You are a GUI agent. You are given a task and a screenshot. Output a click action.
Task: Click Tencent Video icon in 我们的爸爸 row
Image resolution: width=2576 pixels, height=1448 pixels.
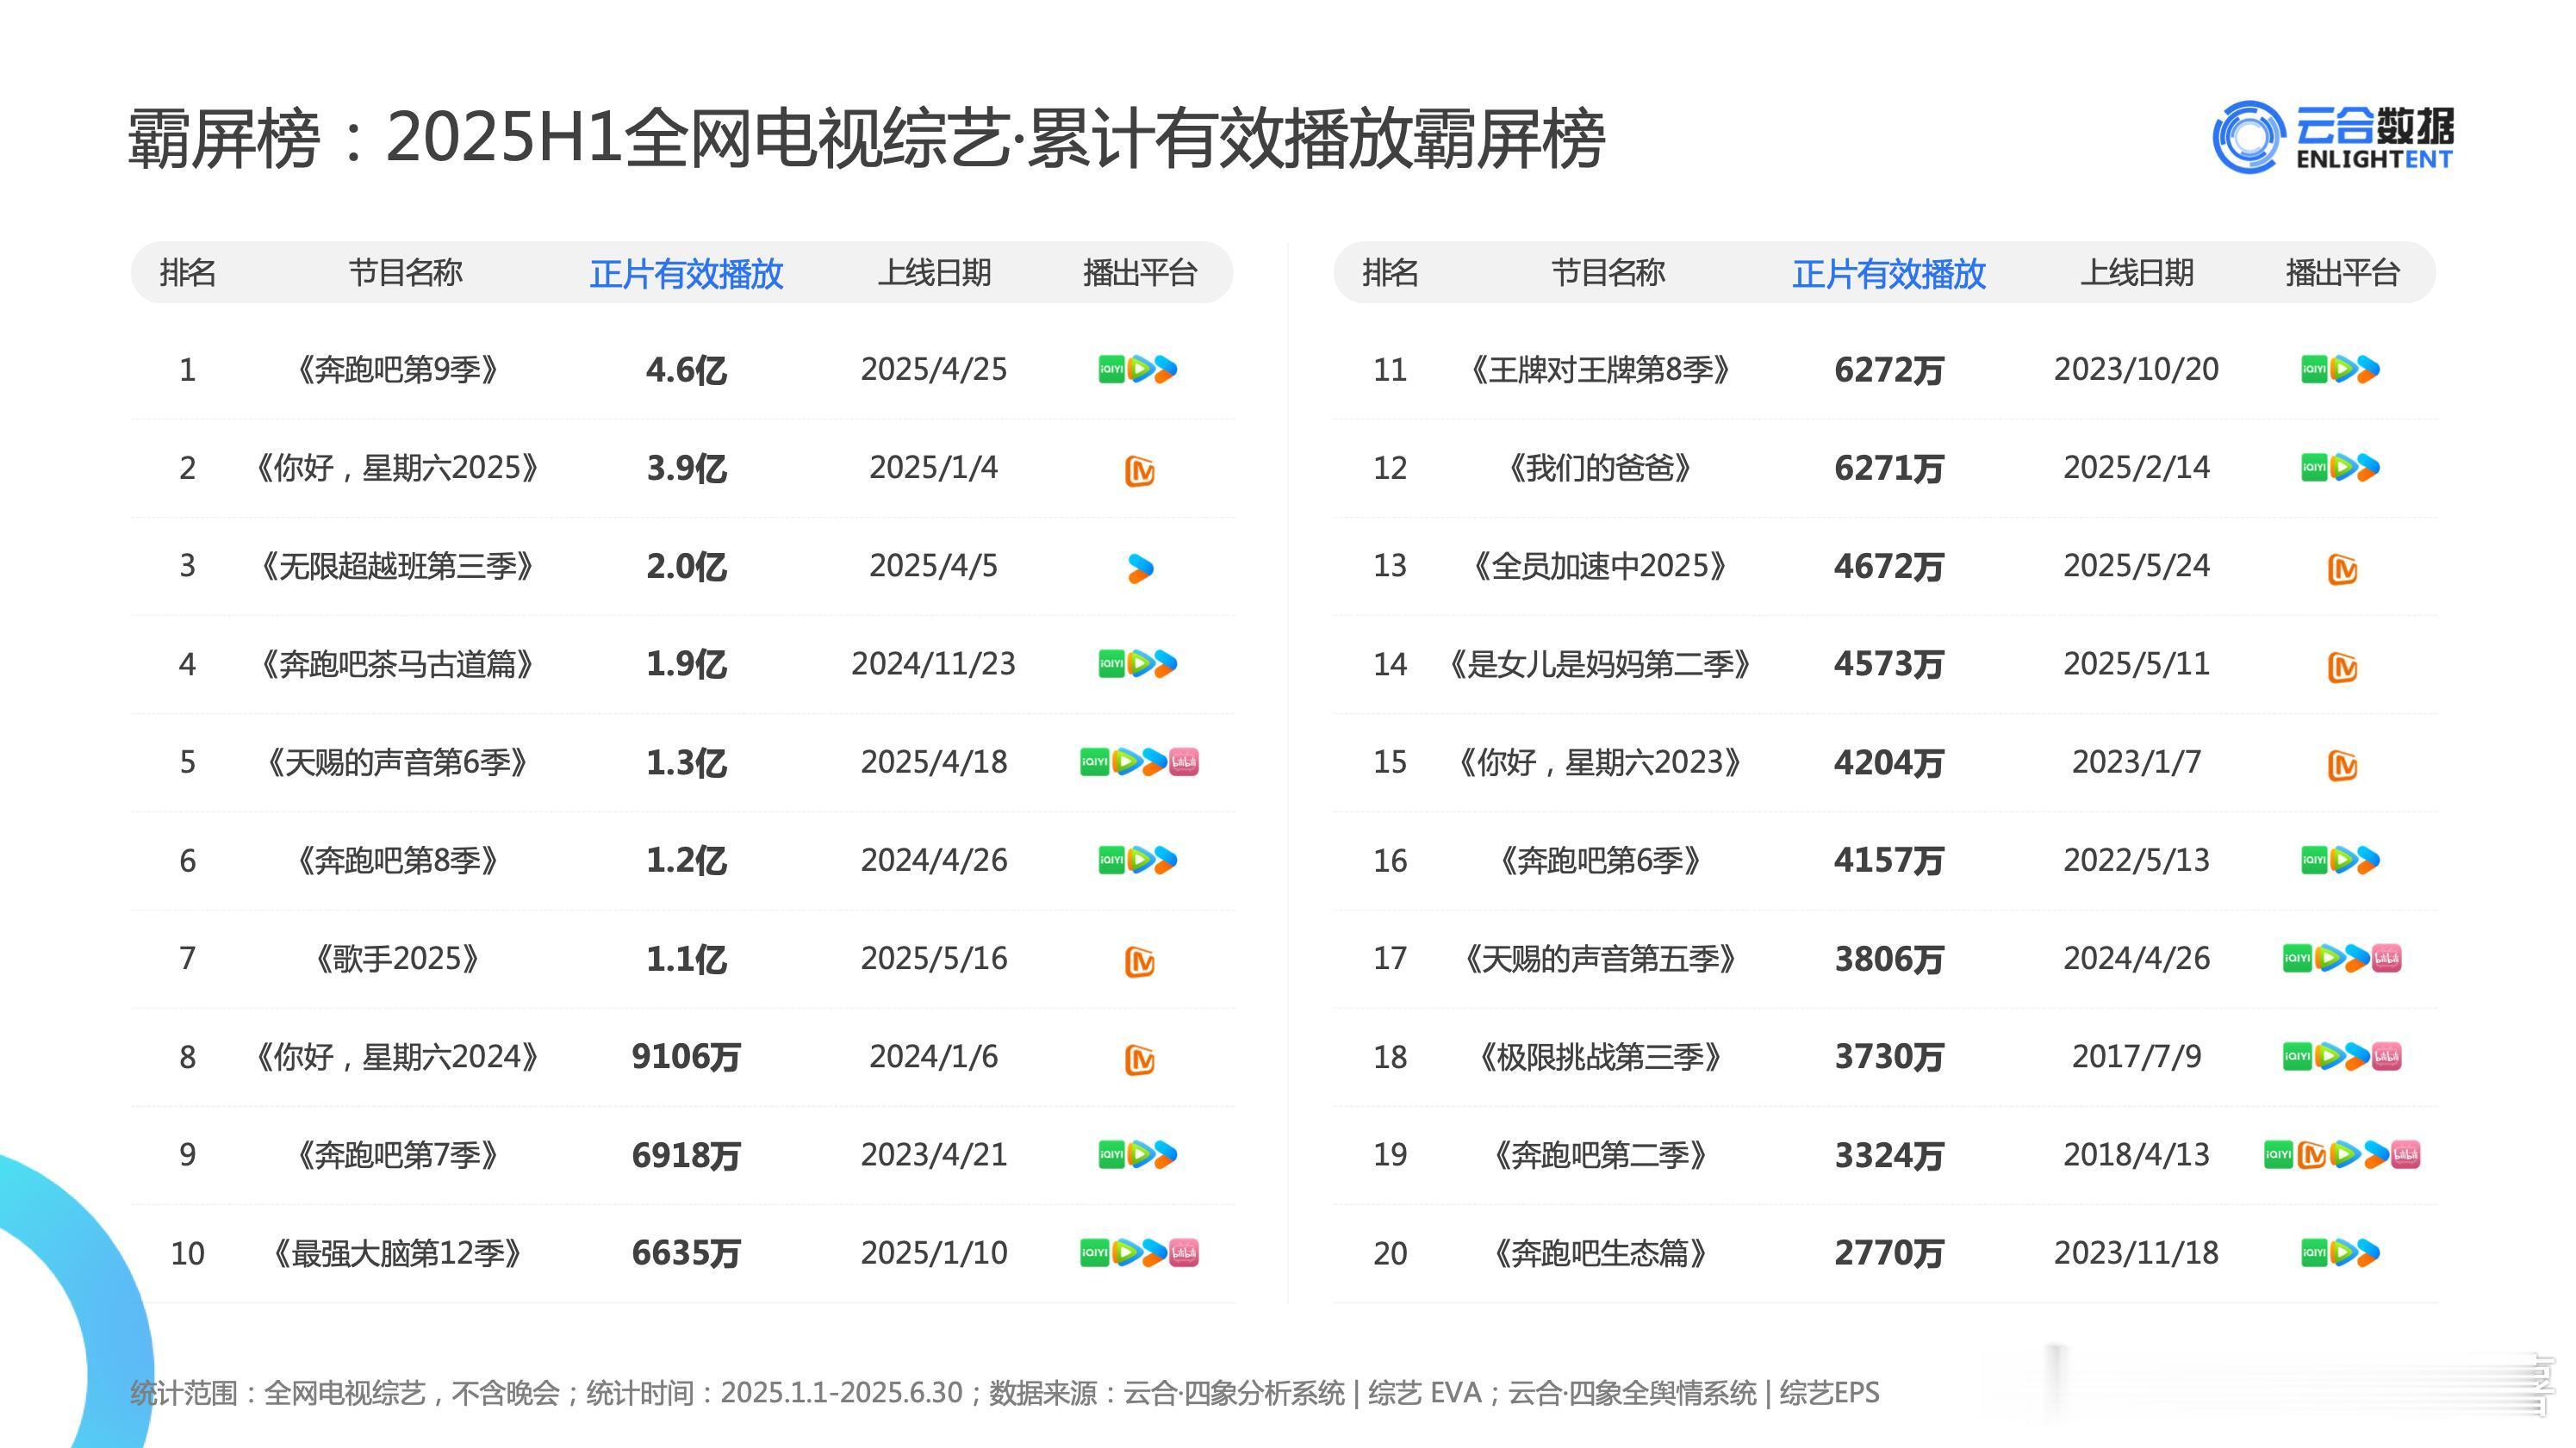click(2342, 467)
